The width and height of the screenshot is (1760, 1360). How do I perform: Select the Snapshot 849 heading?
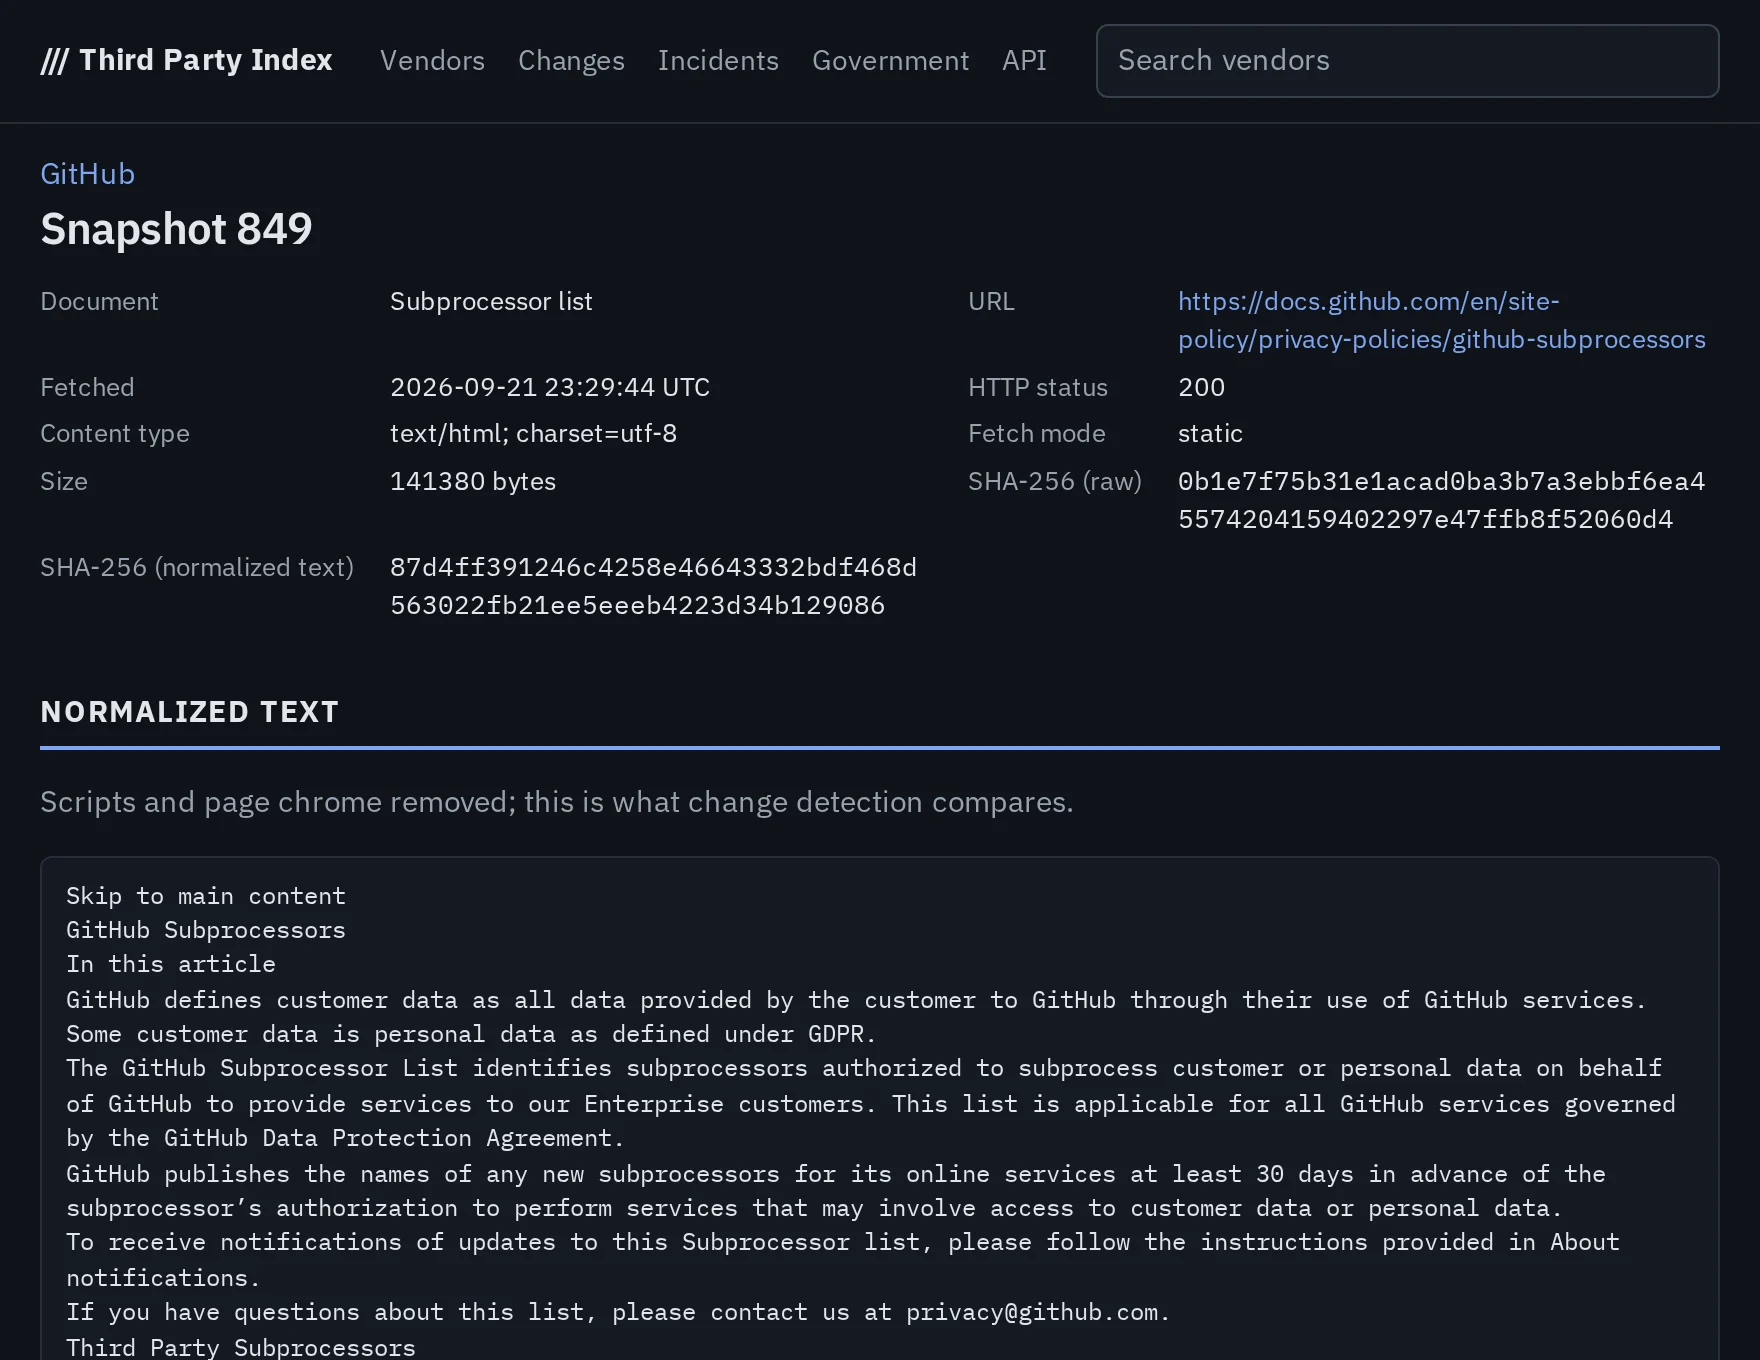tap(176, 229)
